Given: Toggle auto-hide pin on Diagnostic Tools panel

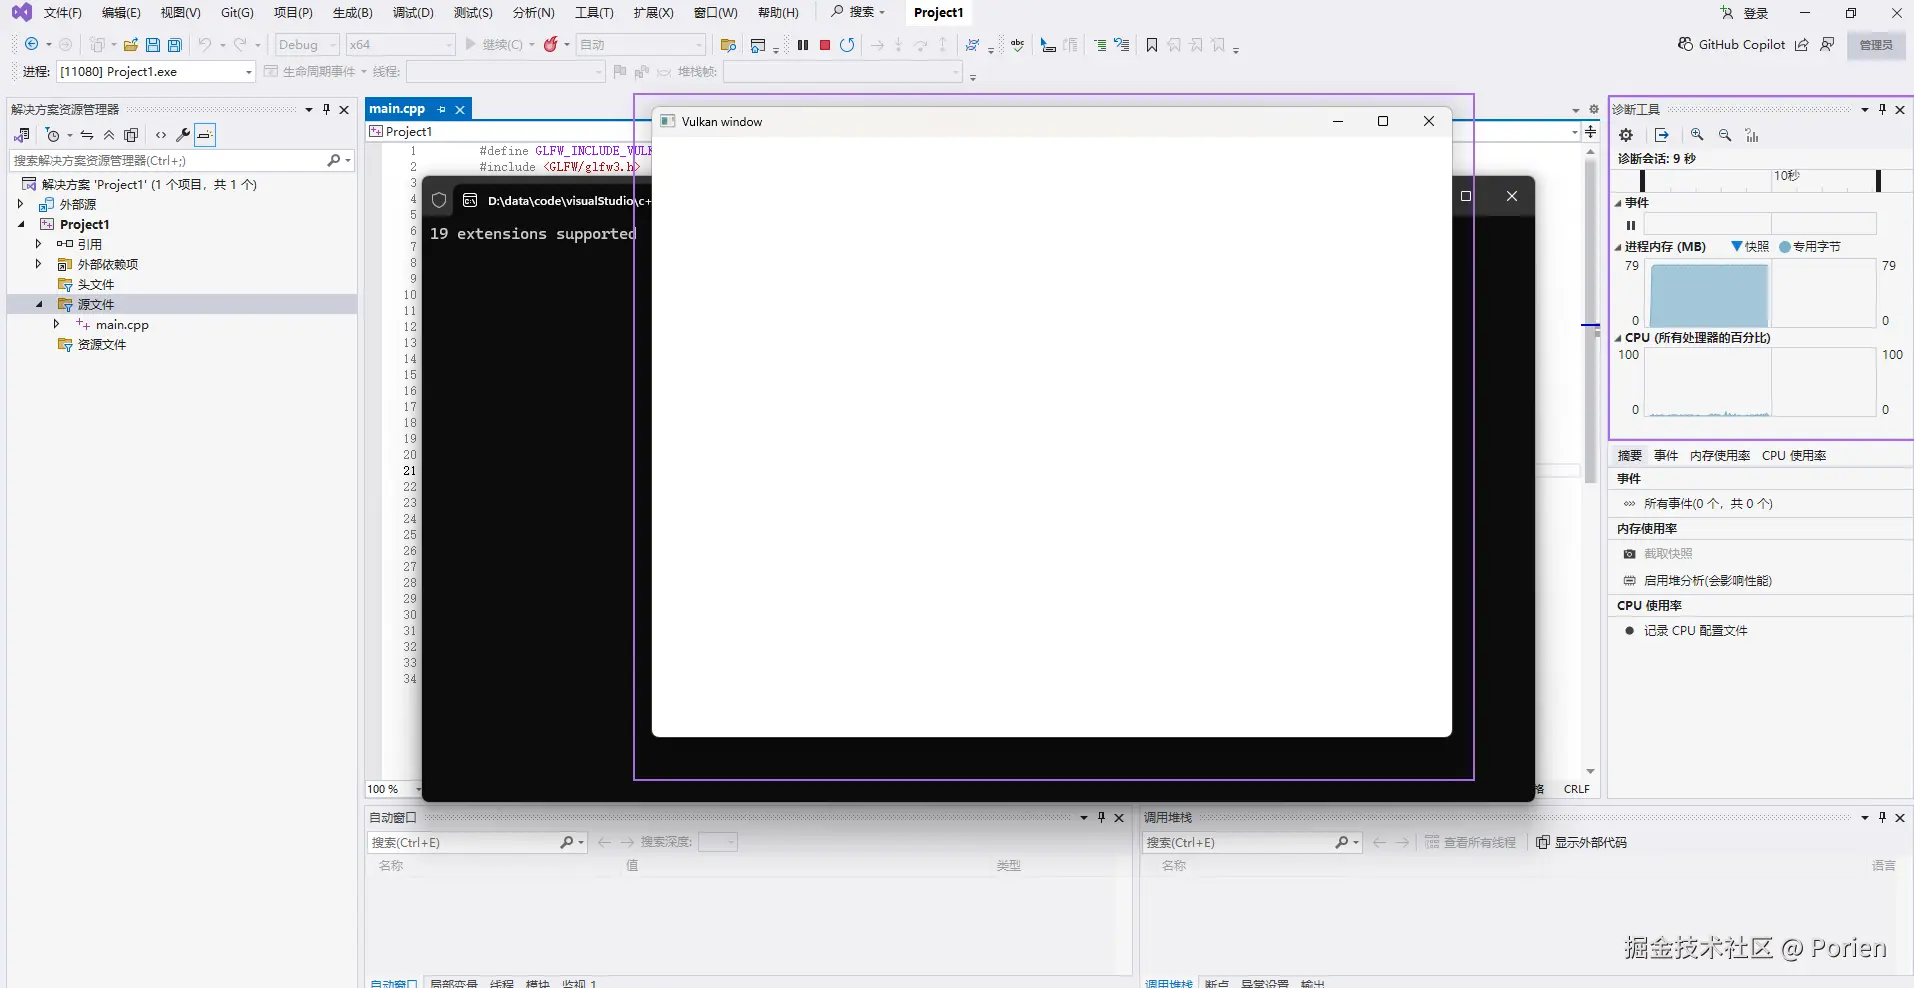Looking at the screenshot, I should (1882, 109).
